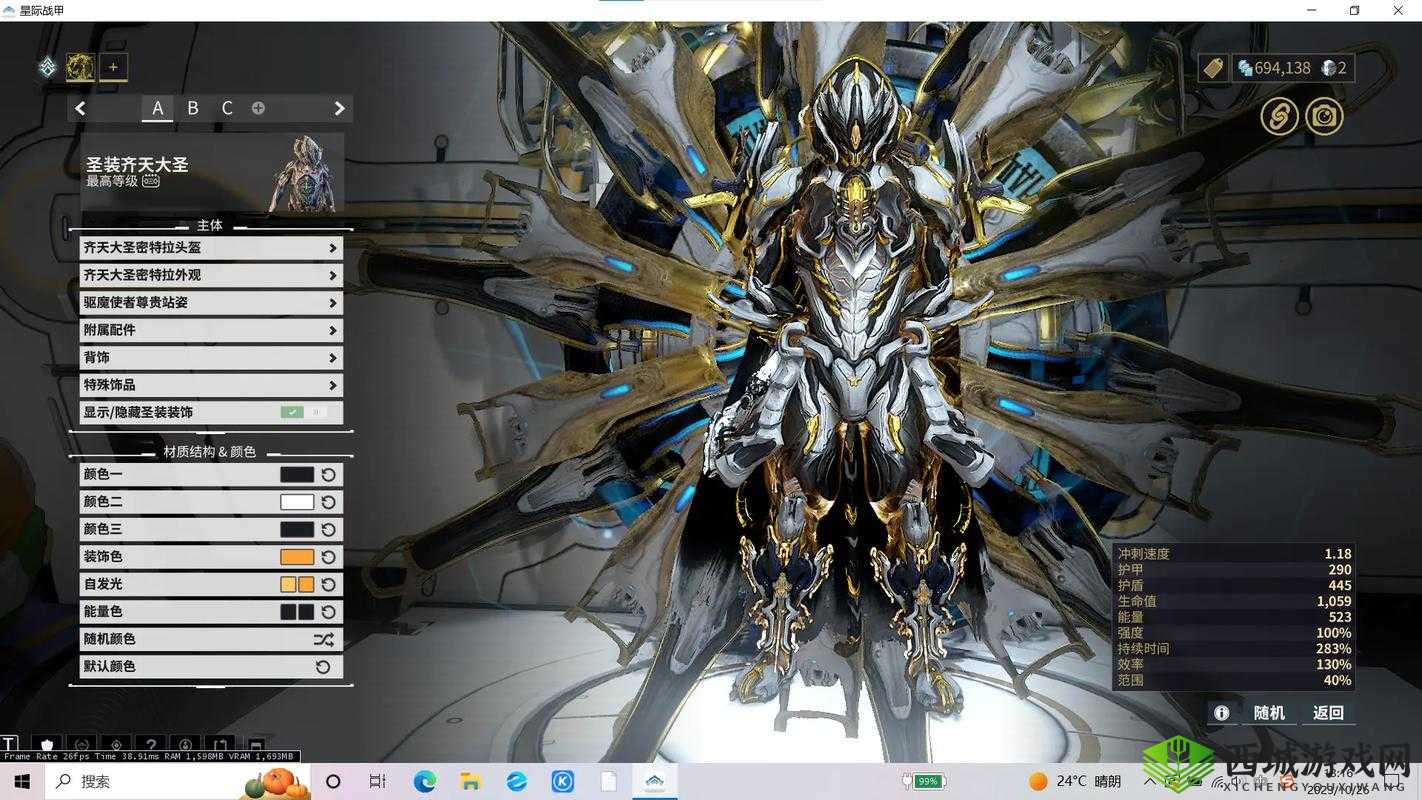1422x800 pixels.
Task: Open the Warframe app in the taskbar
Action: [654, 781]
